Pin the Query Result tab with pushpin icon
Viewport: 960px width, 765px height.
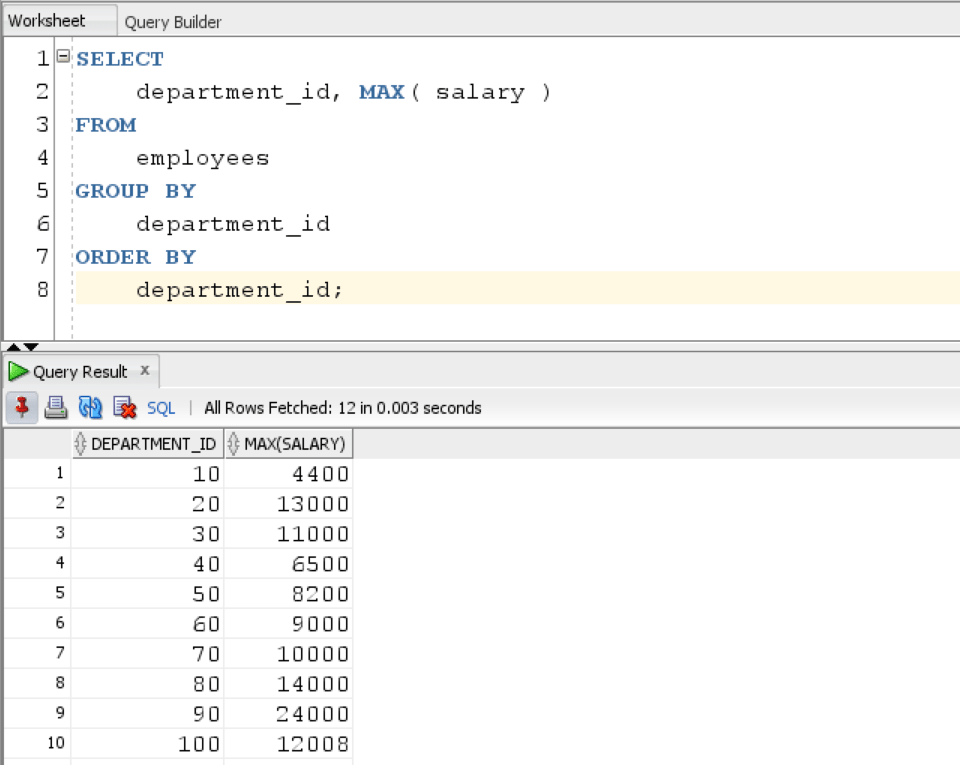point(22,407)
